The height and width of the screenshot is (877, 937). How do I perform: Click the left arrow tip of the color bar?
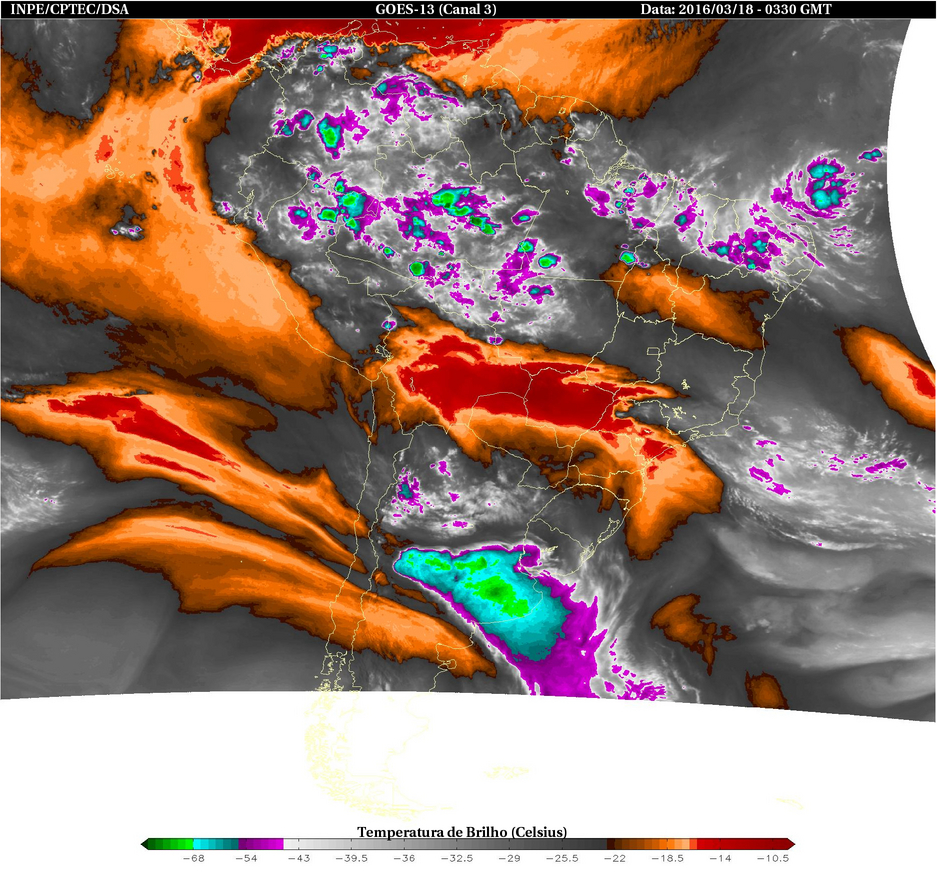click(146, 844)
